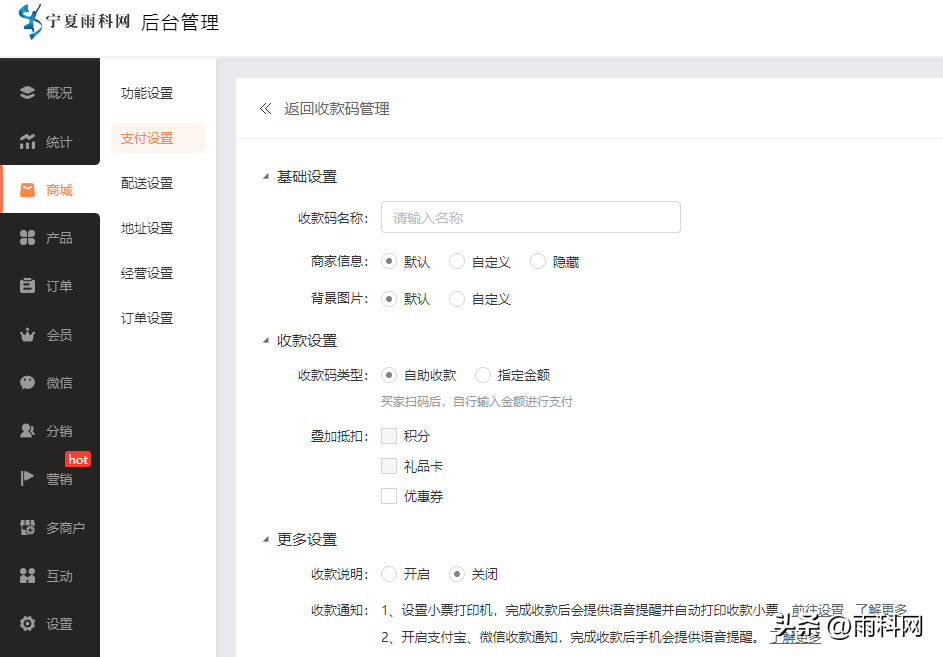The width and height of the screenshot is (943, 657).
Task: Collapse the 收款设置 section triangle
Action: pyautogui.click(x=265, y=341)
